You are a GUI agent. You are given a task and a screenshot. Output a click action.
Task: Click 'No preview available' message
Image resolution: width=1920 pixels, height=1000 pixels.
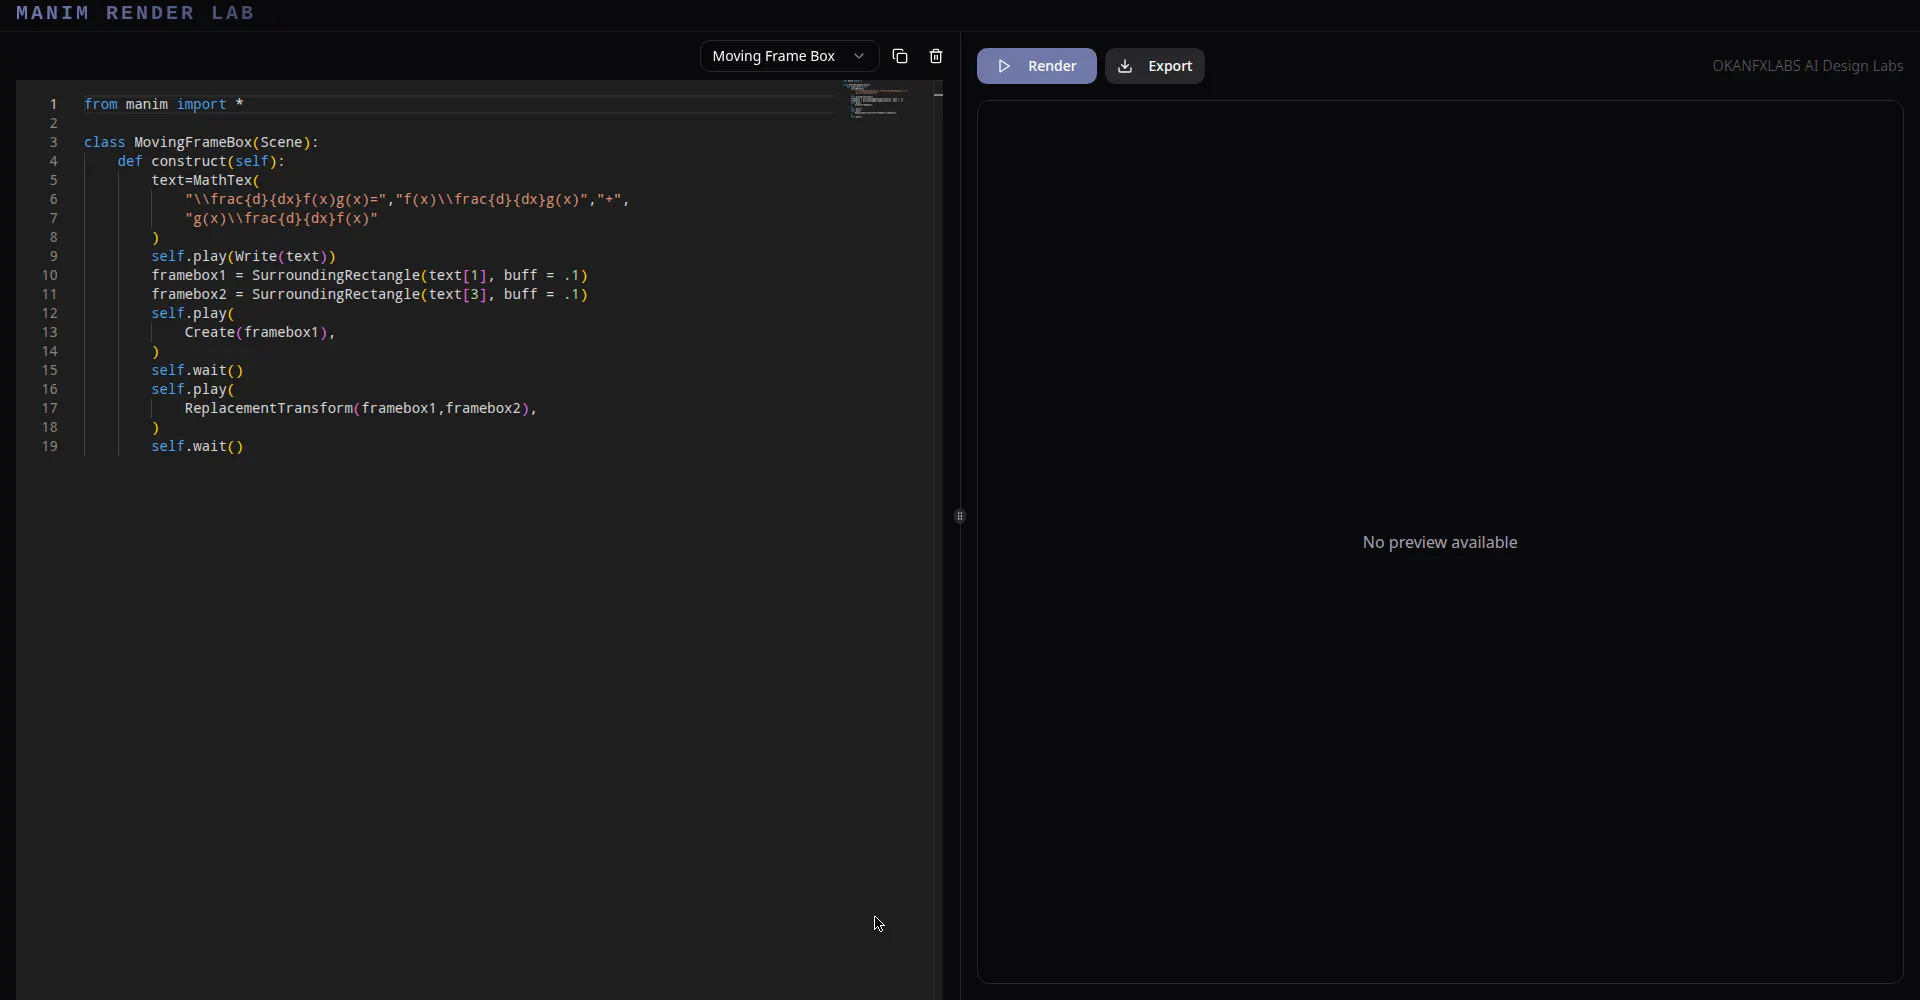[x=1440, y=542]
